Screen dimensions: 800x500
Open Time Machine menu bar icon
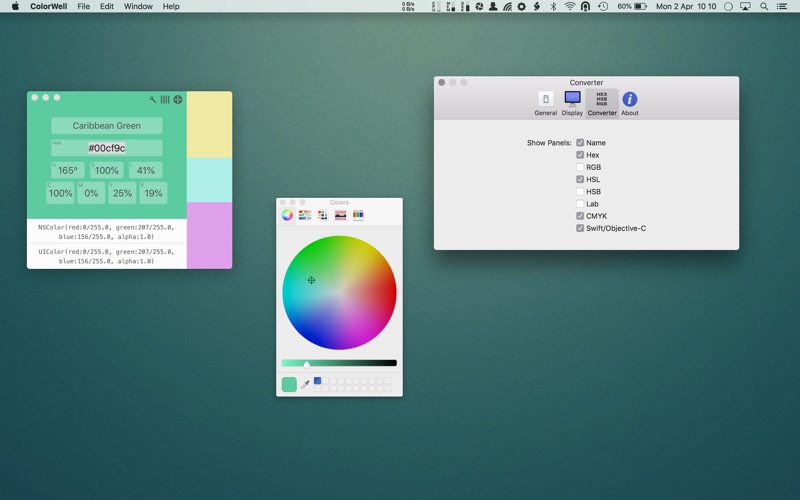pos(603,6)
